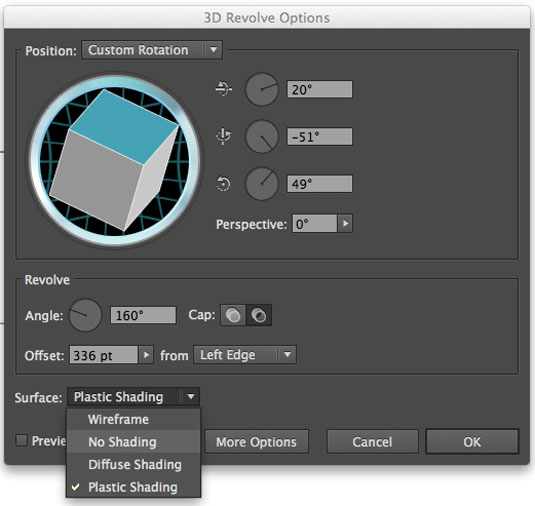Click the Z-axis rotation icon

pos(223,184)
